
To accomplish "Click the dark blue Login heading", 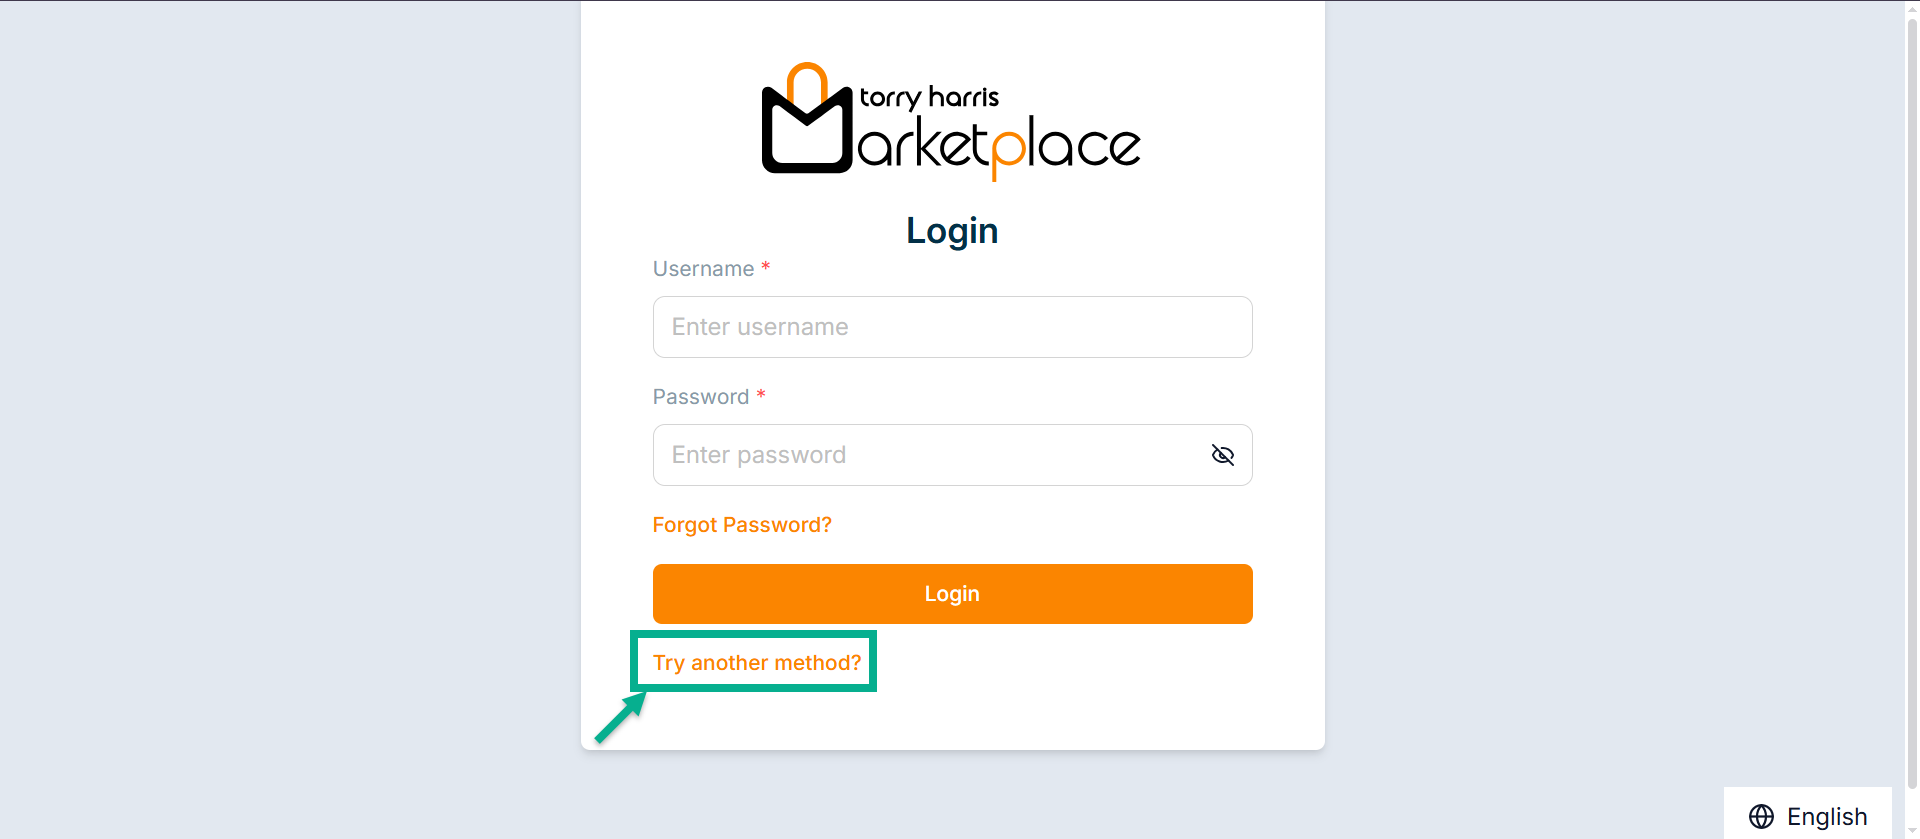I will point(952,231).
